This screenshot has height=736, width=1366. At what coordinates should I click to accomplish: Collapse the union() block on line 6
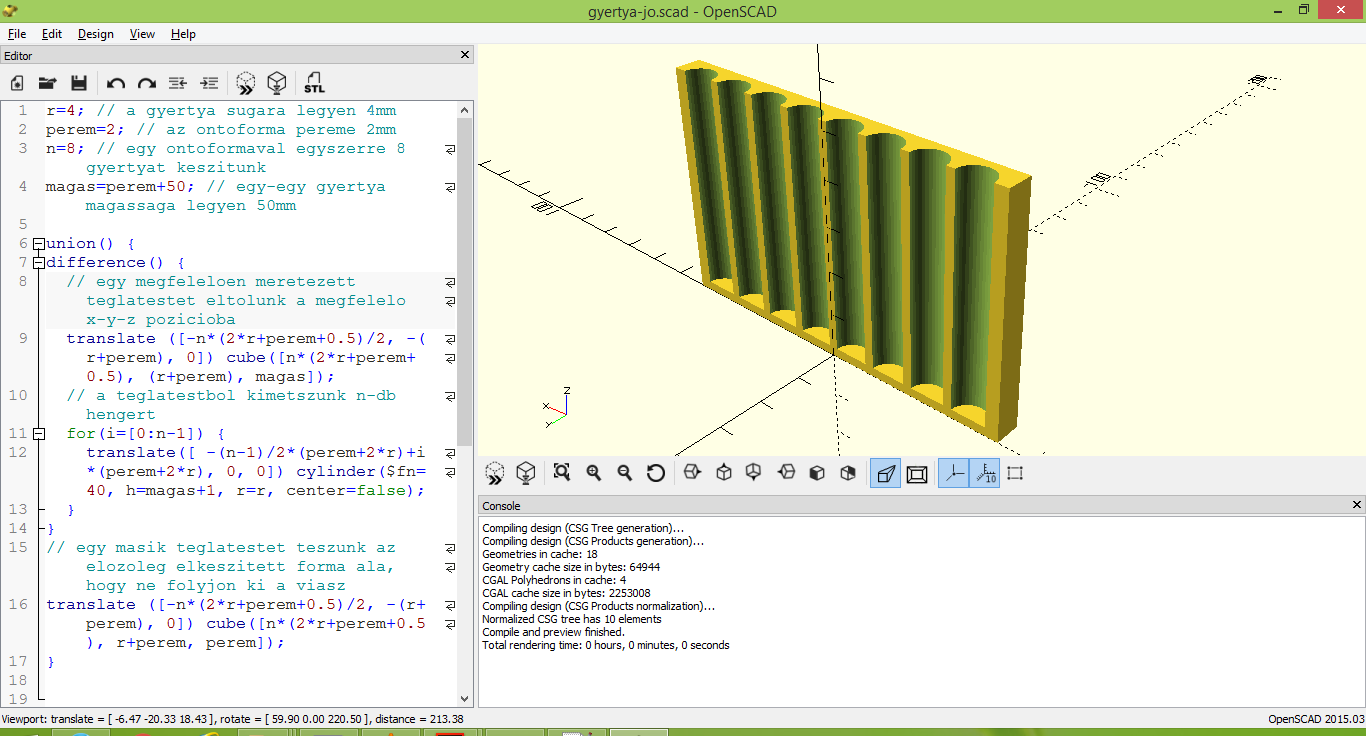(38, 244)
